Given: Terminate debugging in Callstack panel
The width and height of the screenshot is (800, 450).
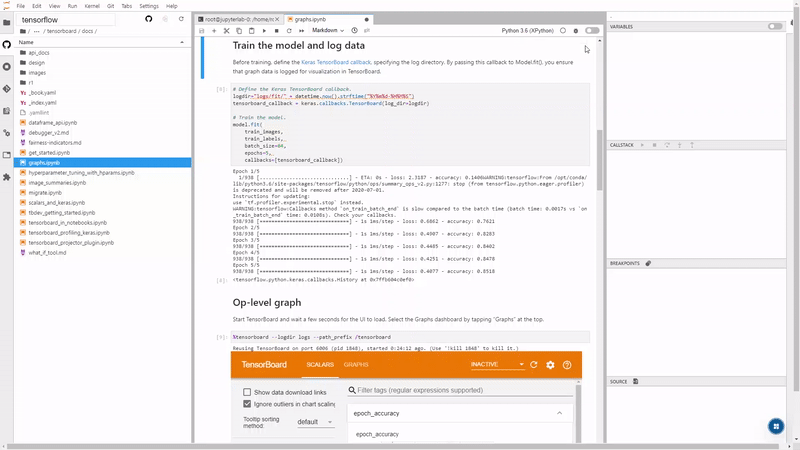Looking at the screenshot, I should tap(655, 145).
